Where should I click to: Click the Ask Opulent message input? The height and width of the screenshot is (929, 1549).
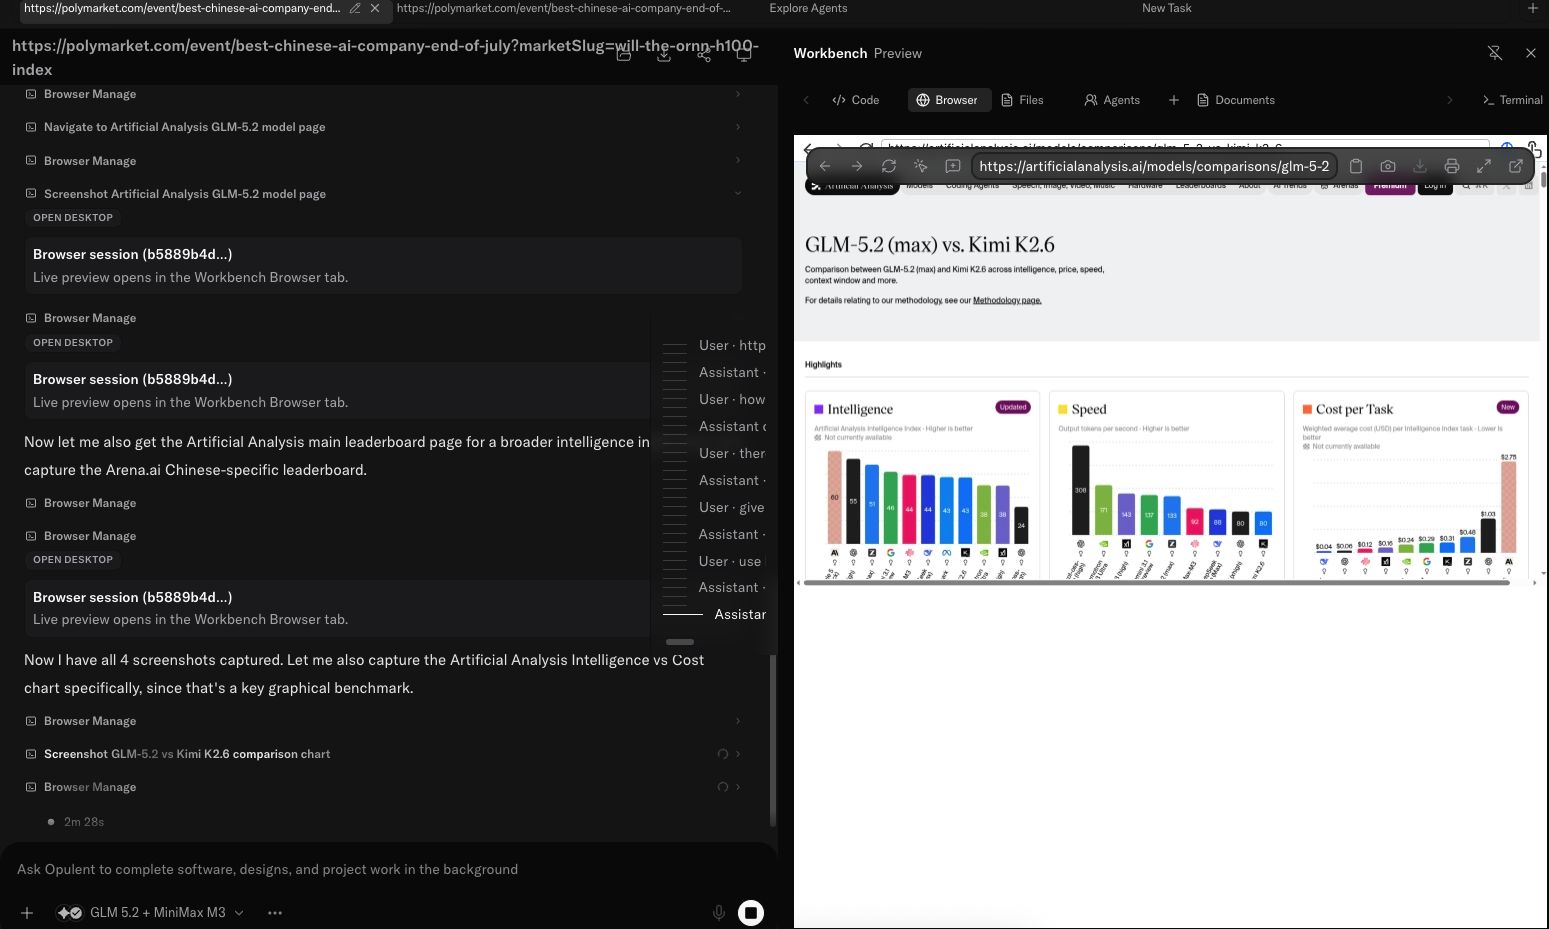[388, 869]
